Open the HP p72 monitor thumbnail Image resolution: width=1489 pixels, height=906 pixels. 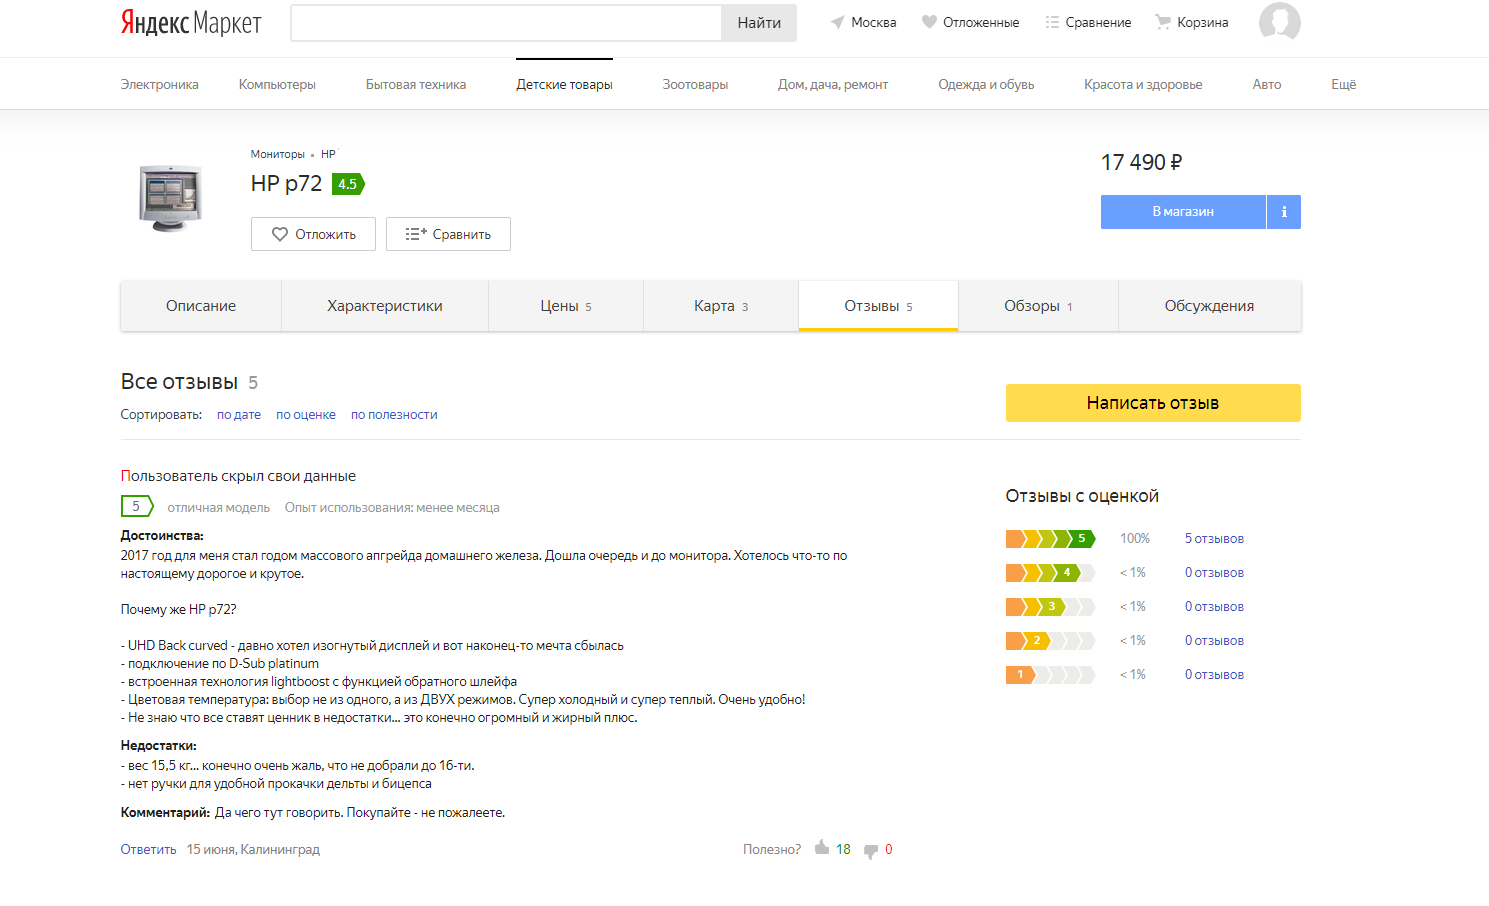tap(170, 198)
